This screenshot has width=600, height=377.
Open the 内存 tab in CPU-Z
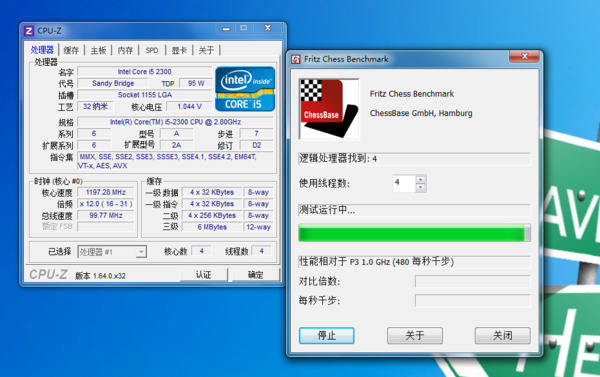[125, 50]
